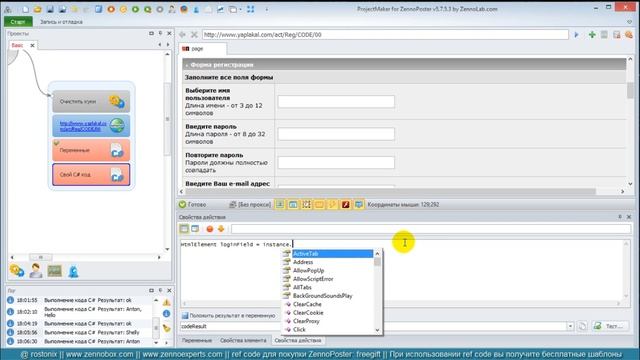640x360 pixels.
Task: Click the blue-orange globe toolbar icon
Action: pos(184,9)
